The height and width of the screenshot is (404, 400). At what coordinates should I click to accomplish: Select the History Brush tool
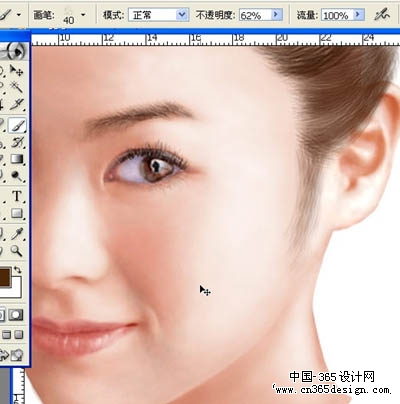pos(17,142)
